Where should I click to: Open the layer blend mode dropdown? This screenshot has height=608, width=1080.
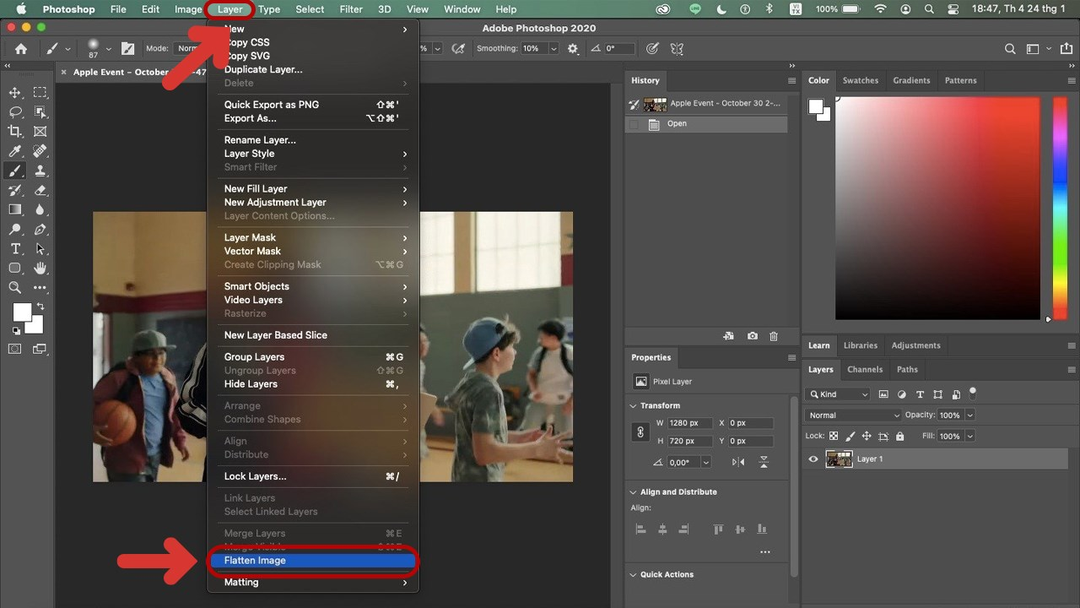tap(853, 415)
